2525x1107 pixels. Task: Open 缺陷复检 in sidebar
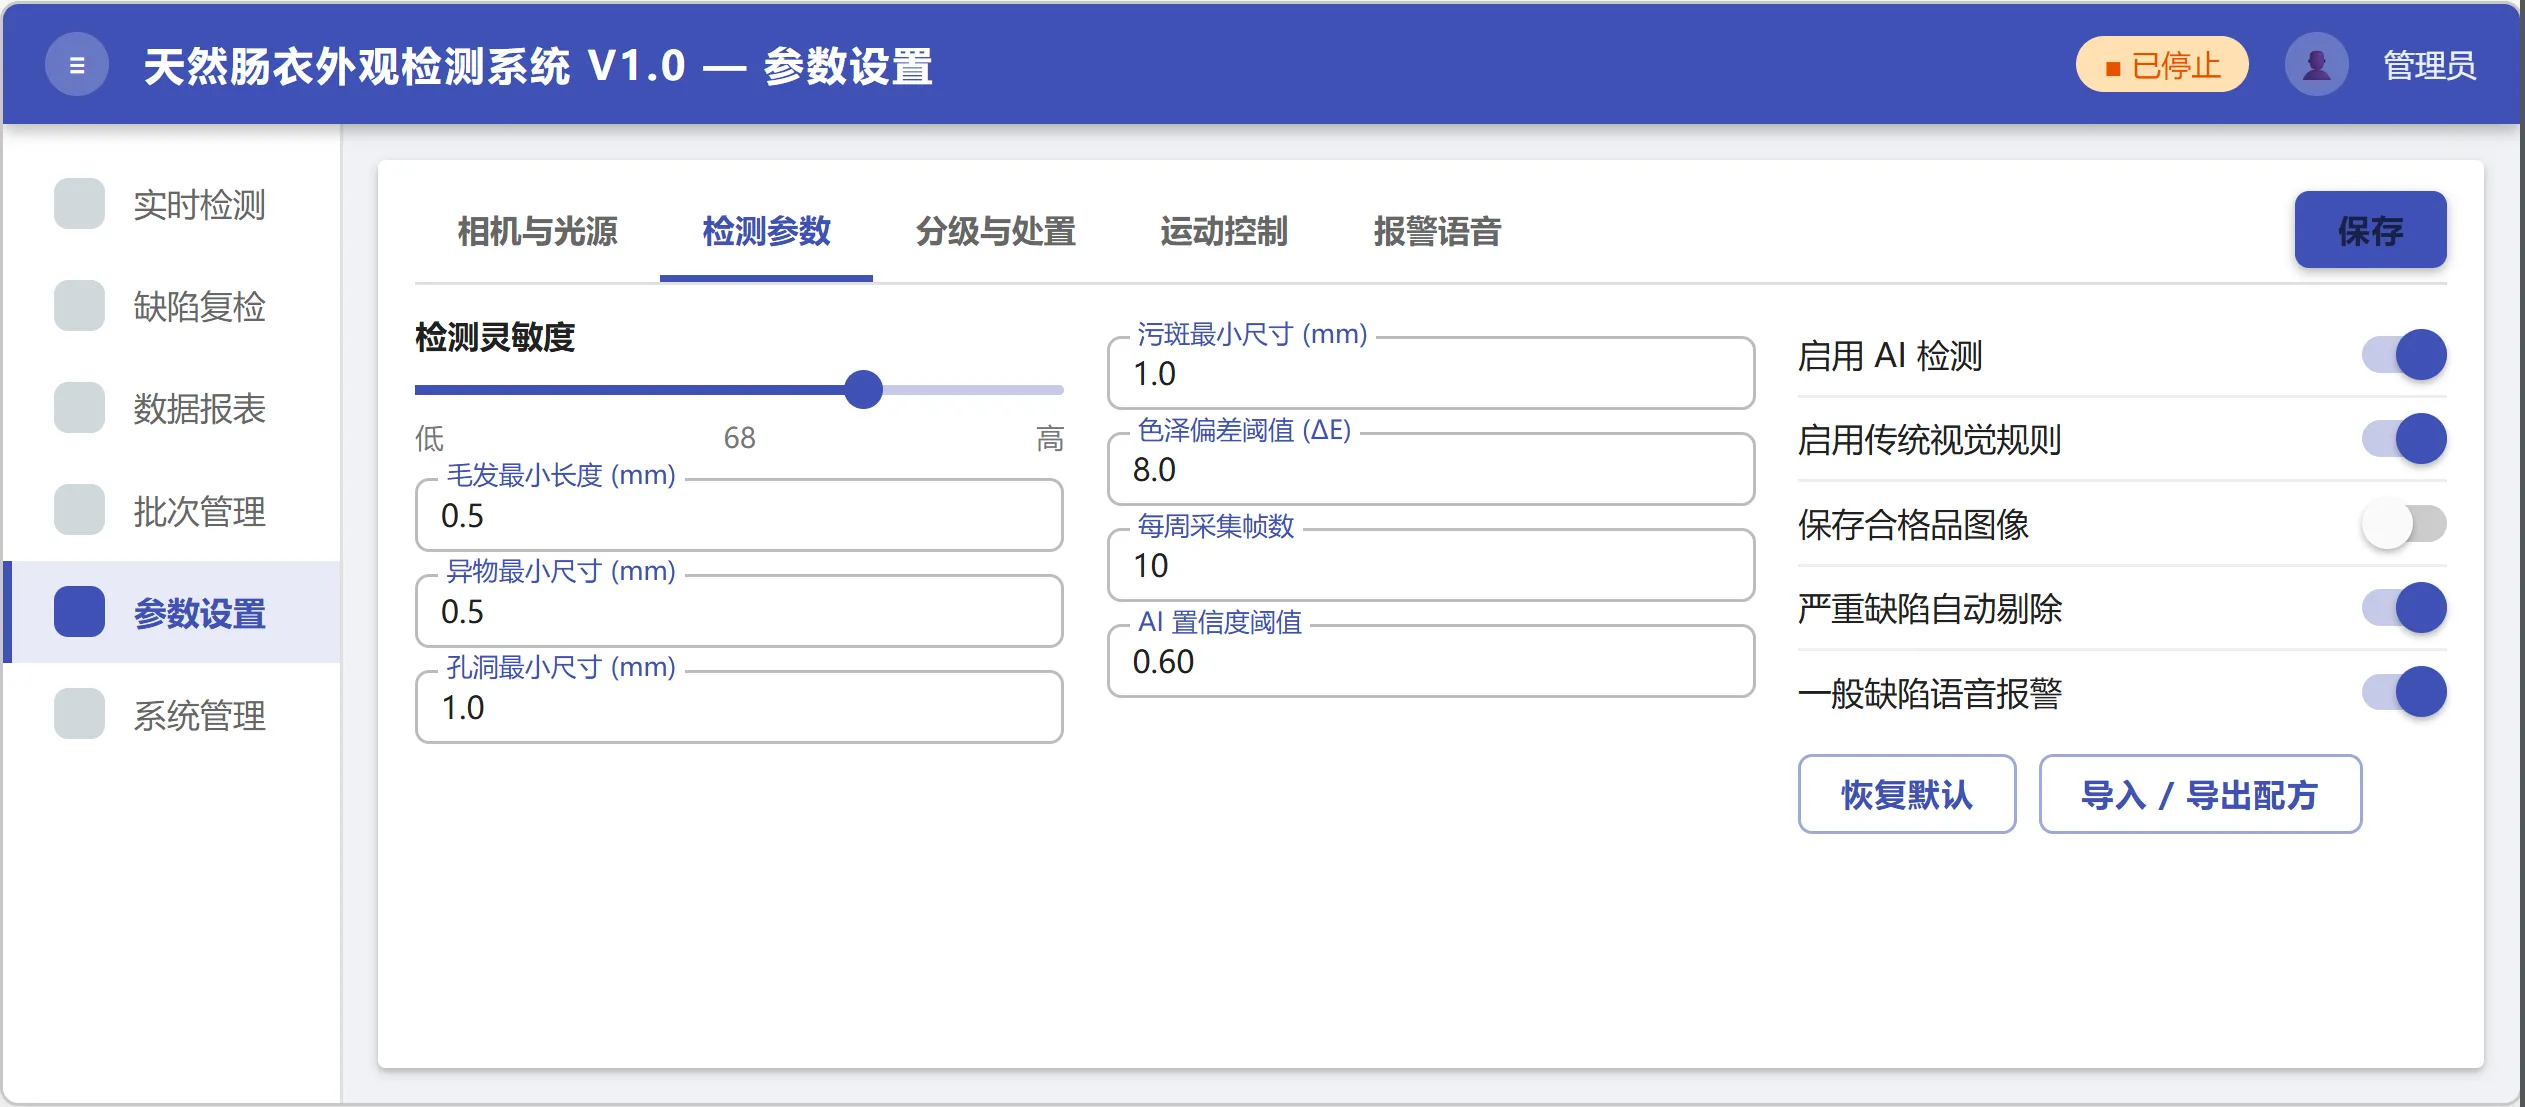coord(172,307)
